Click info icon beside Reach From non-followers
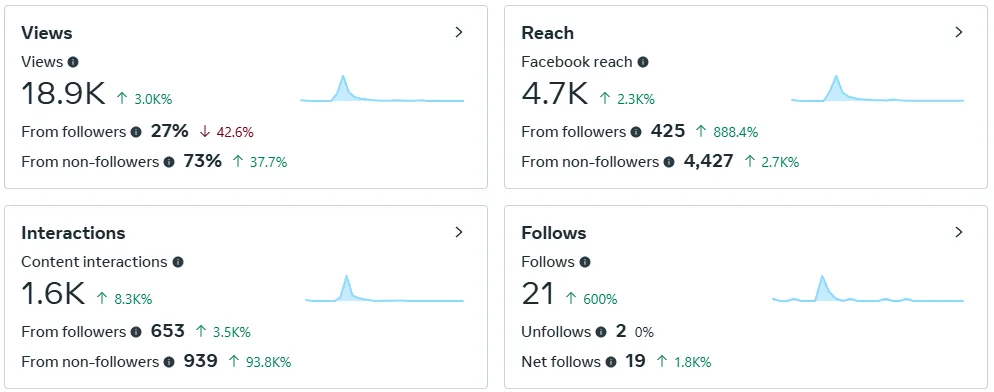Image resolution: width=994 pixels, height=392 pixels. pos(669,162)
